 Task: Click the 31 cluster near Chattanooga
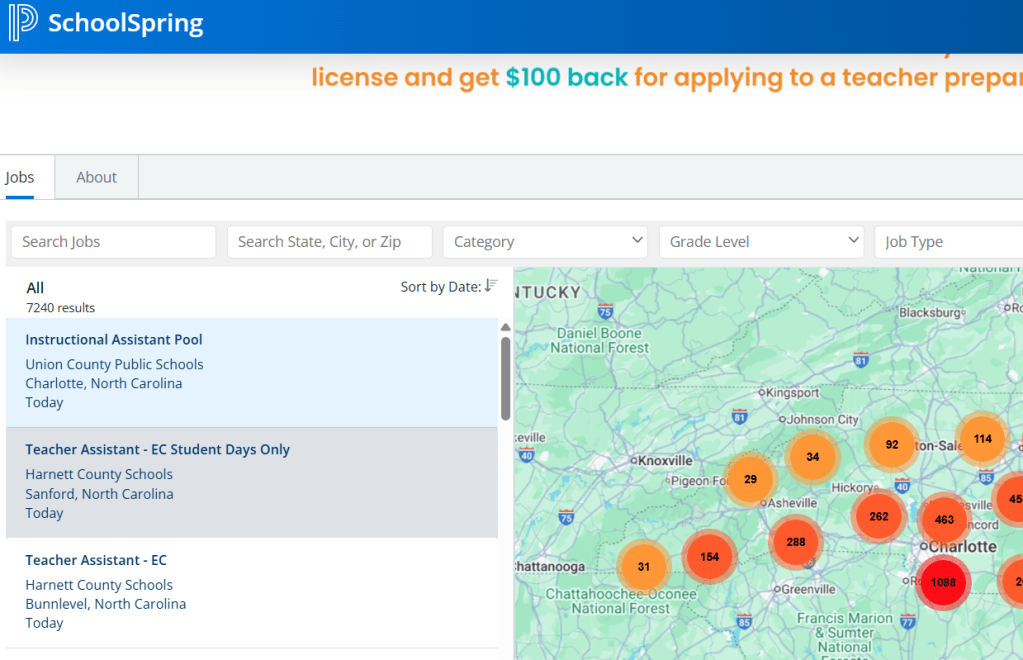[x=643, y=567]
